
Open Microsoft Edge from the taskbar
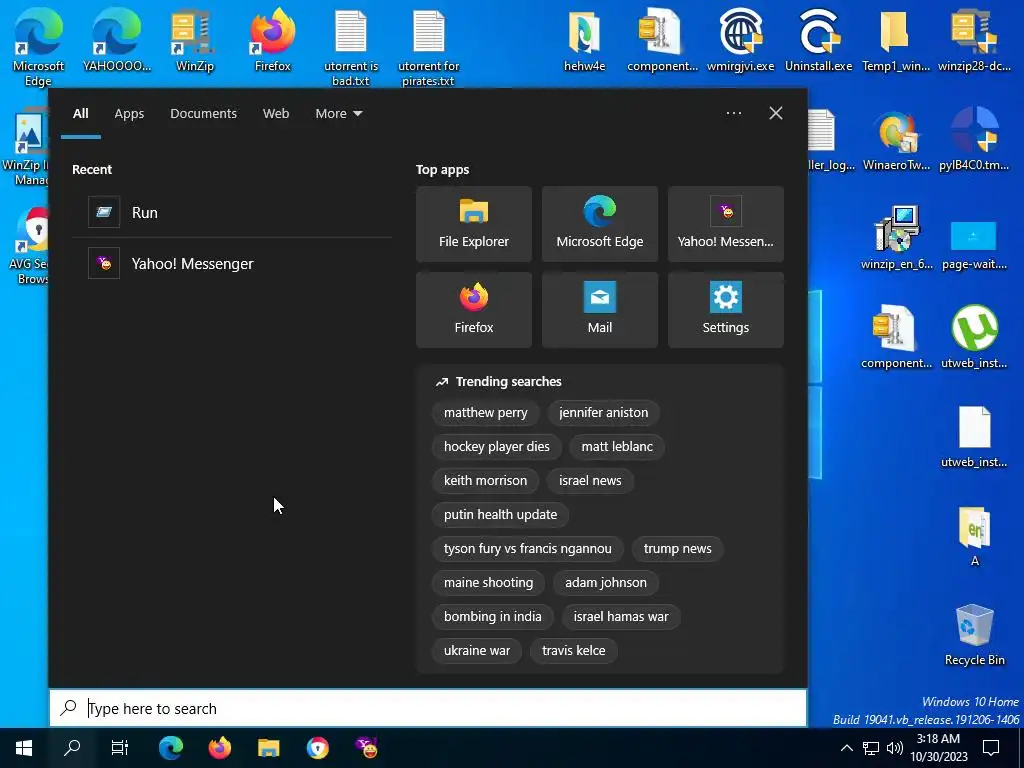pos(171,748)
